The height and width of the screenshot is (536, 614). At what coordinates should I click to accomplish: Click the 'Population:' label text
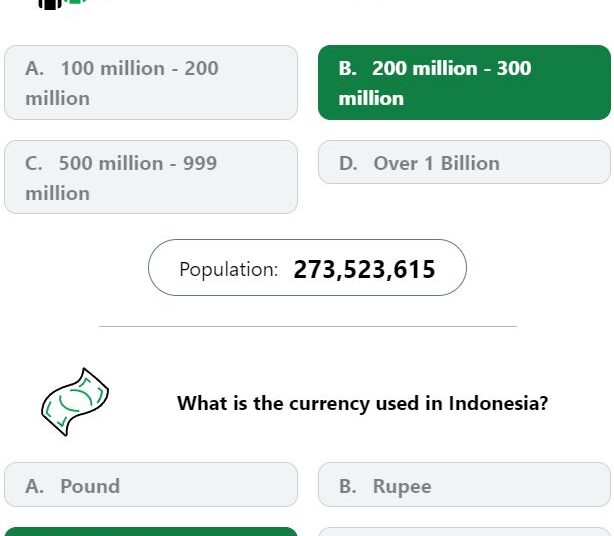(229, 270)
